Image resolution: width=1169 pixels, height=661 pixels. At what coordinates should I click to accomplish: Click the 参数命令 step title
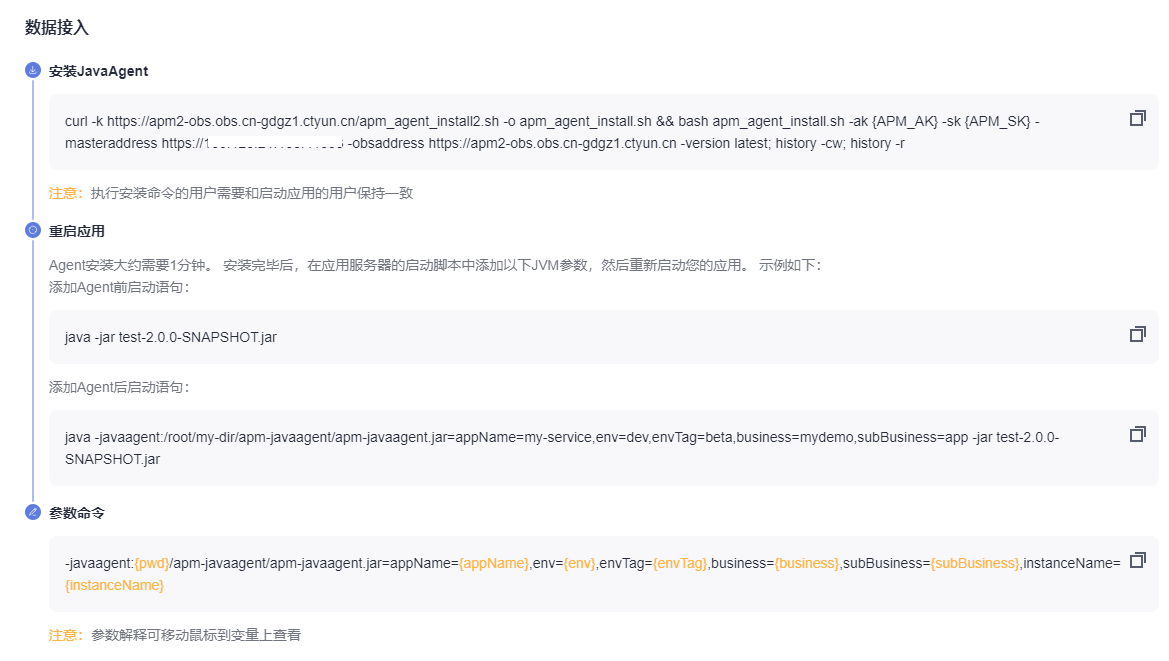pos(77,512)
